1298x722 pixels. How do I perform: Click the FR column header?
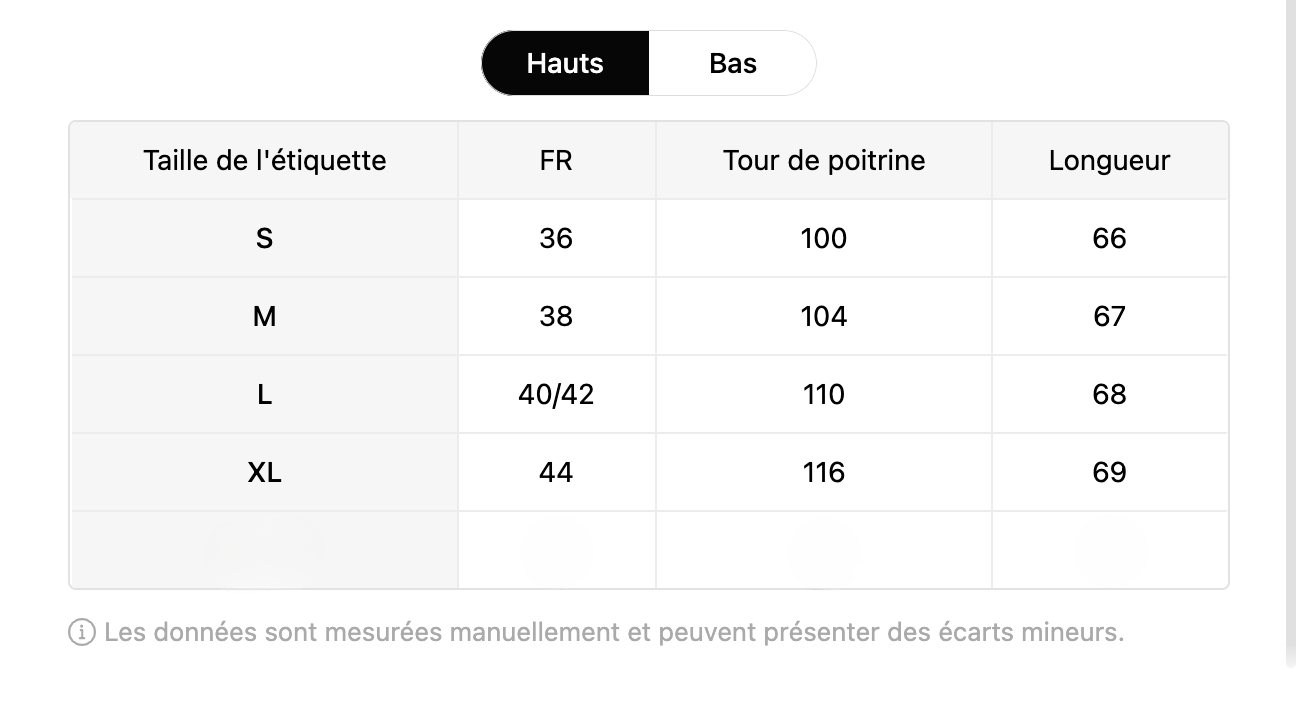point(556,160)
